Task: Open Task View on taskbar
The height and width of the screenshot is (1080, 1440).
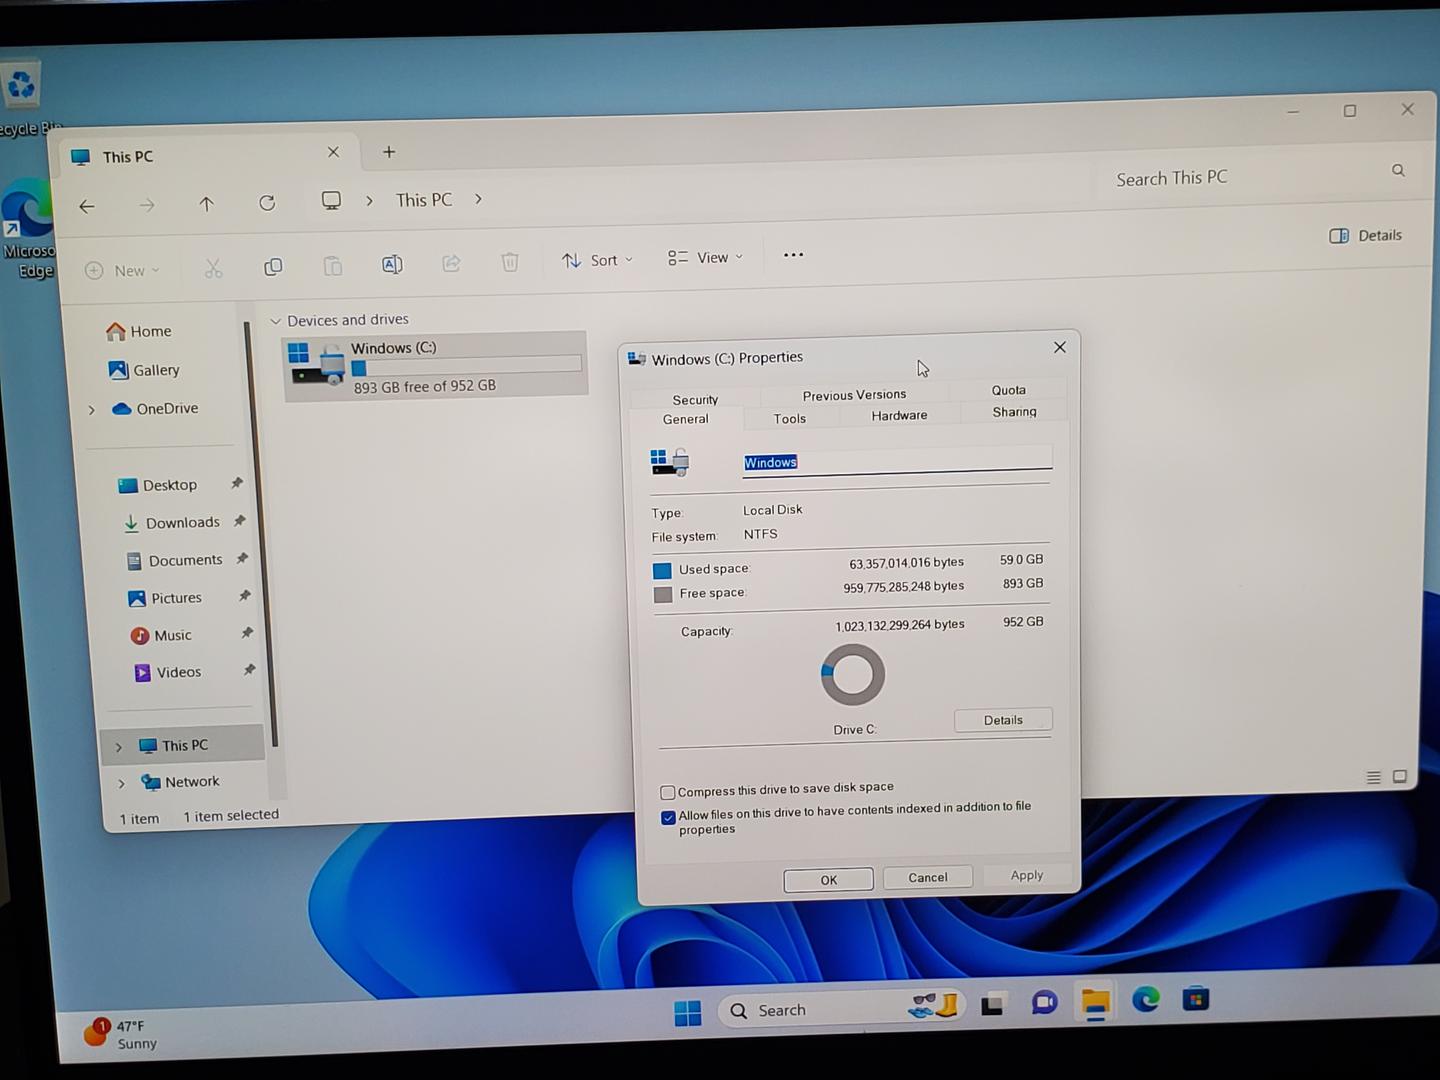Action: (x=992, y=1005)
